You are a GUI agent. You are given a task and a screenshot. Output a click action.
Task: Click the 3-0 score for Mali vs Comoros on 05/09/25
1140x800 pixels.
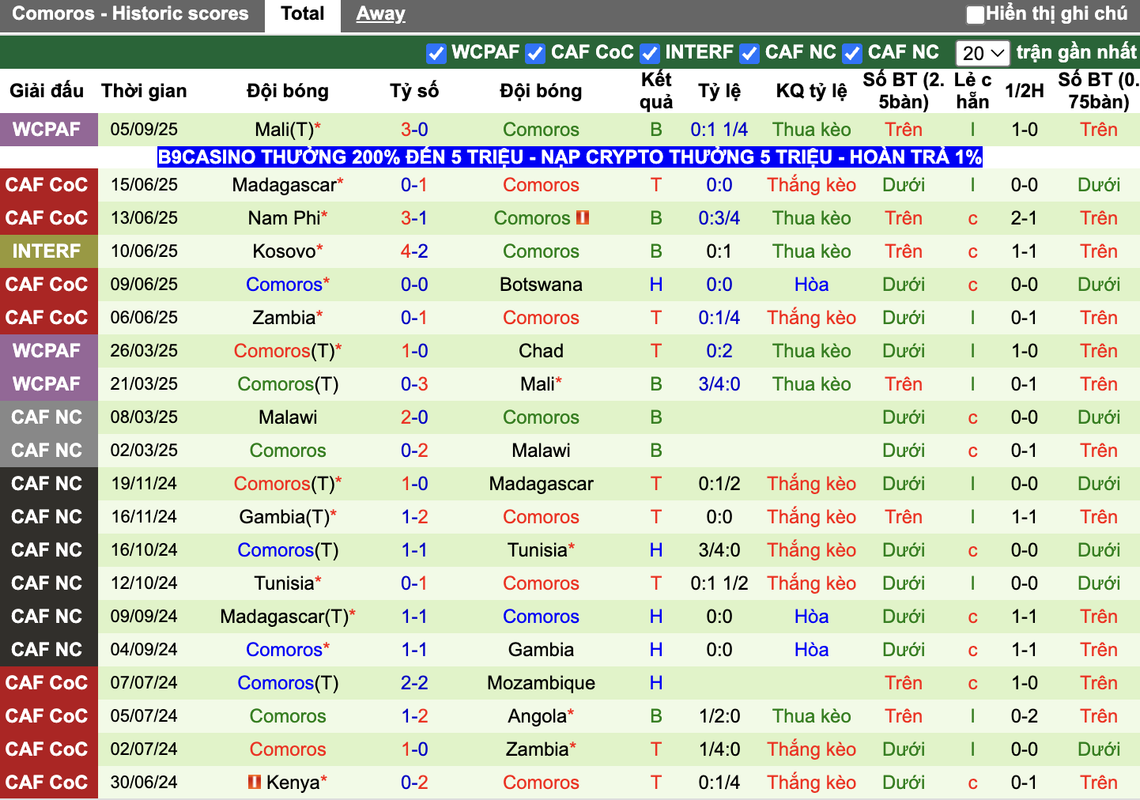click(414, 129)
